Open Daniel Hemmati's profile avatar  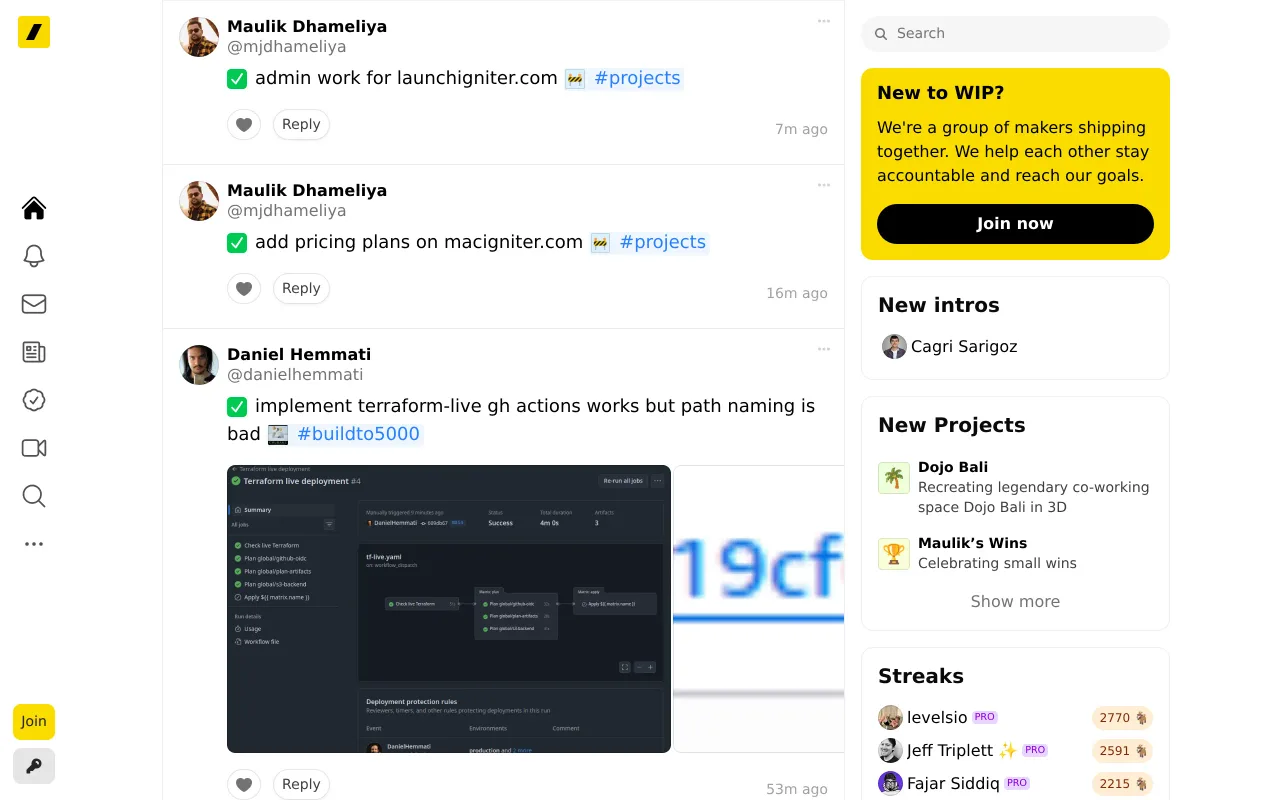pyautogui.click(x=199, y=365)
